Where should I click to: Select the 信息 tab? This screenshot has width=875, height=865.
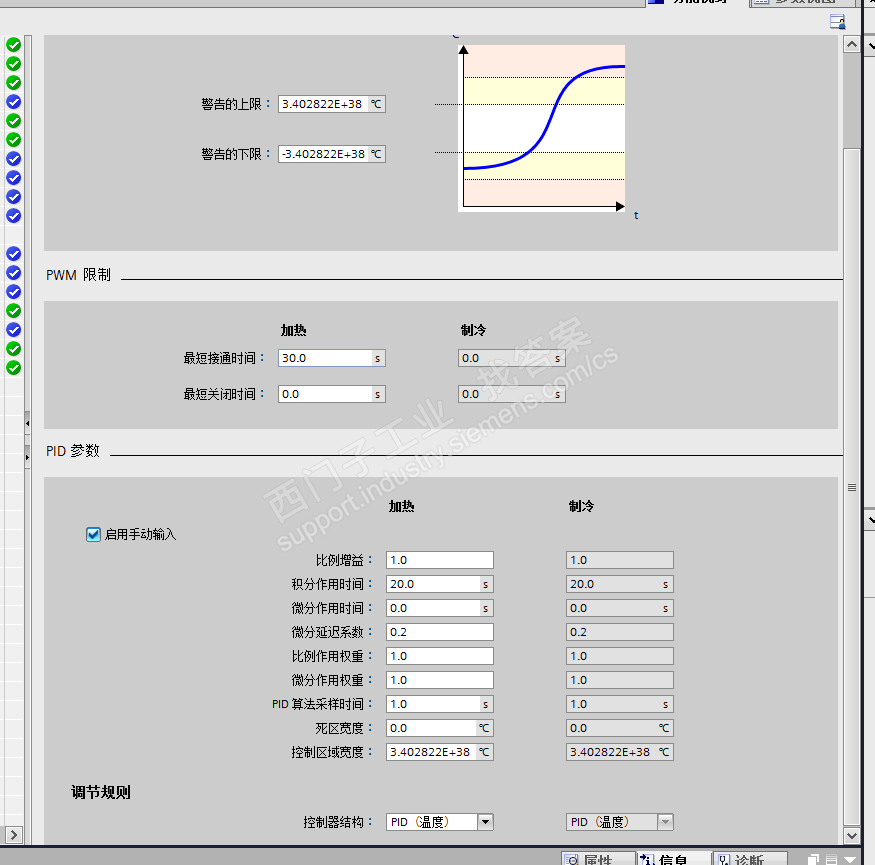tap(673, 859)
